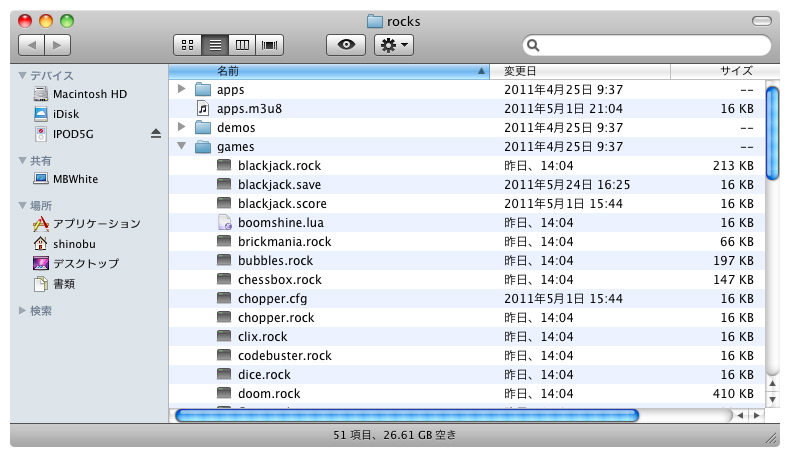Switch to column view
This screenshot has height=457, width=790.
(241, 45)
